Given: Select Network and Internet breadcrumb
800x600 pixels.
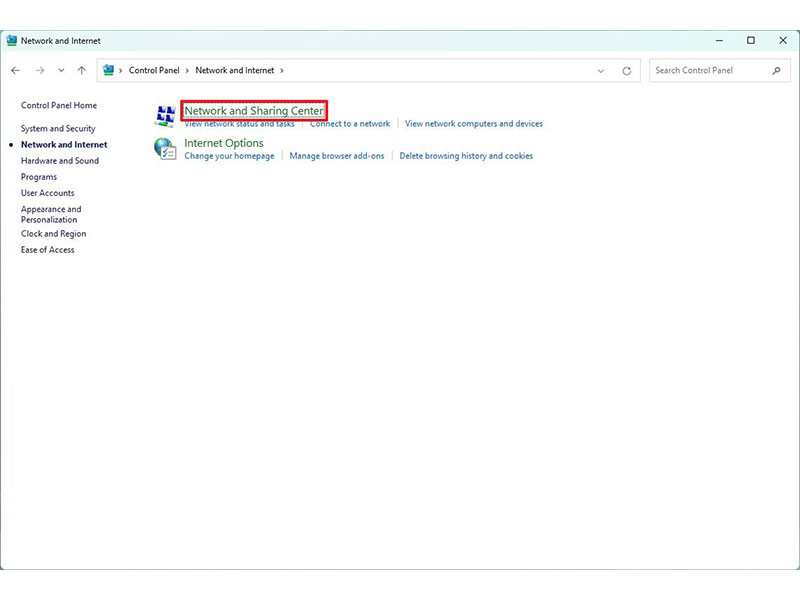Looking at the screenshot, I should click(x=235, y=70).
